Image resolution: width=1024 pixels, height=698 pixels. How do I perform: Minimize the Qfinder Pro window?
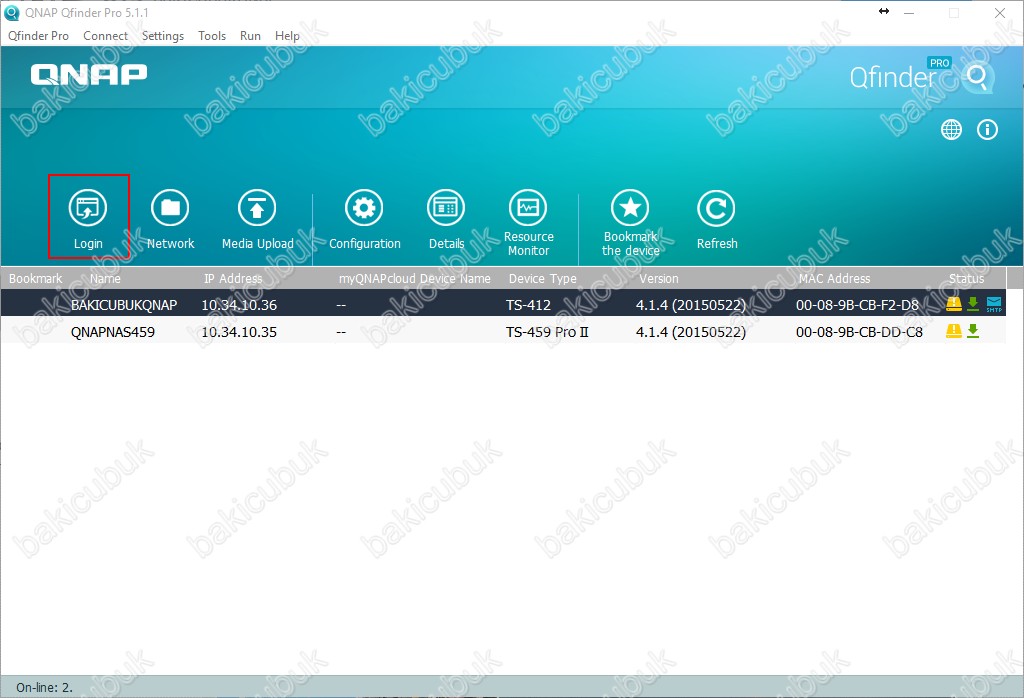point(909,12)
